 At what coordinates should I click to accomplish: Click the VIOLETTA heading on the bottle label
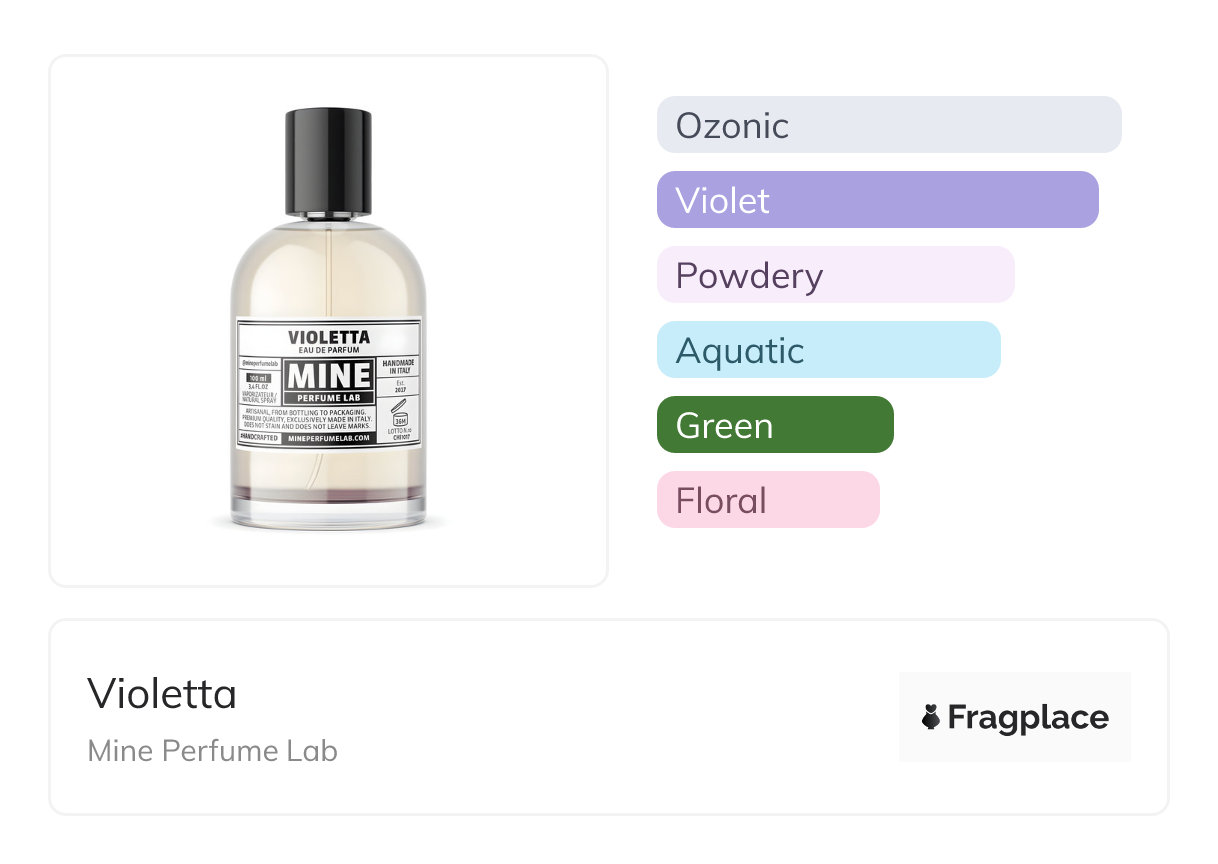329,337
